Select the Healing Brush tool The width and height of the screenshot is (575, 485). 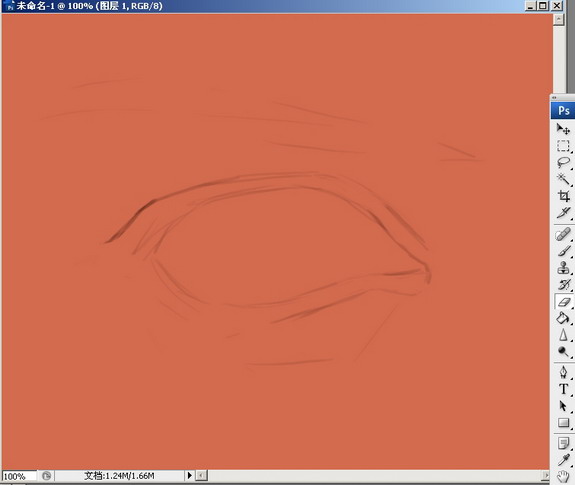tap(563, 234)
